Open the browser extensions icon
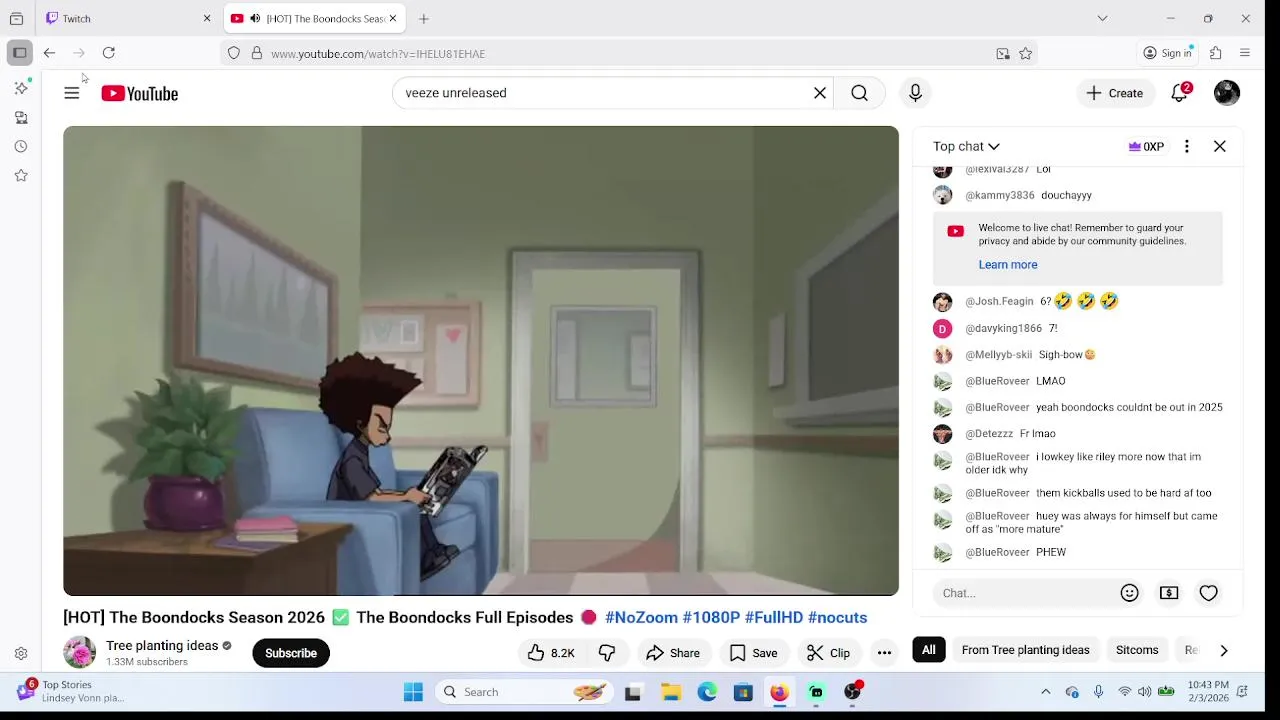1280x720 pixels. [1216, 53]
